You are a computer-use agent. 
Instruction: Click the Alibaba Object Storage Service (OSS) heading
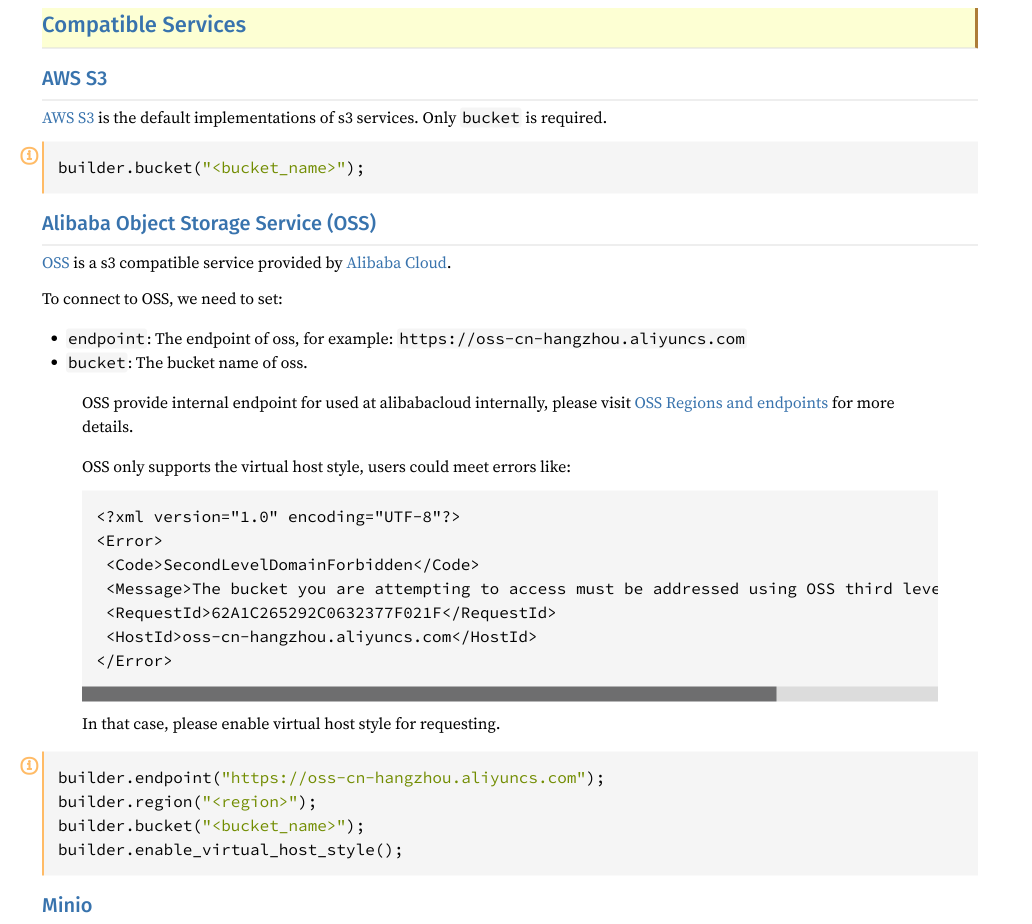tap(209, 223)
